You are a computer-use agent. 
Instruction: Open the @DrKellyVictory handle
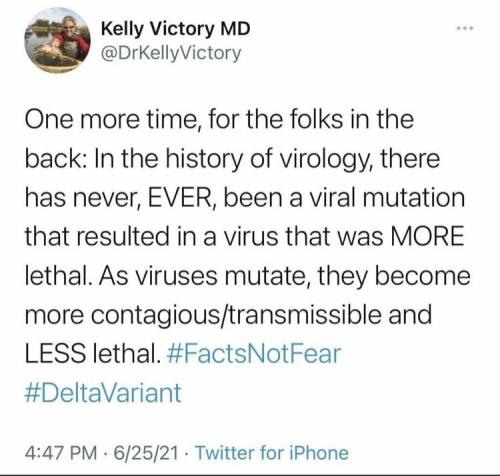click(171, 54)
